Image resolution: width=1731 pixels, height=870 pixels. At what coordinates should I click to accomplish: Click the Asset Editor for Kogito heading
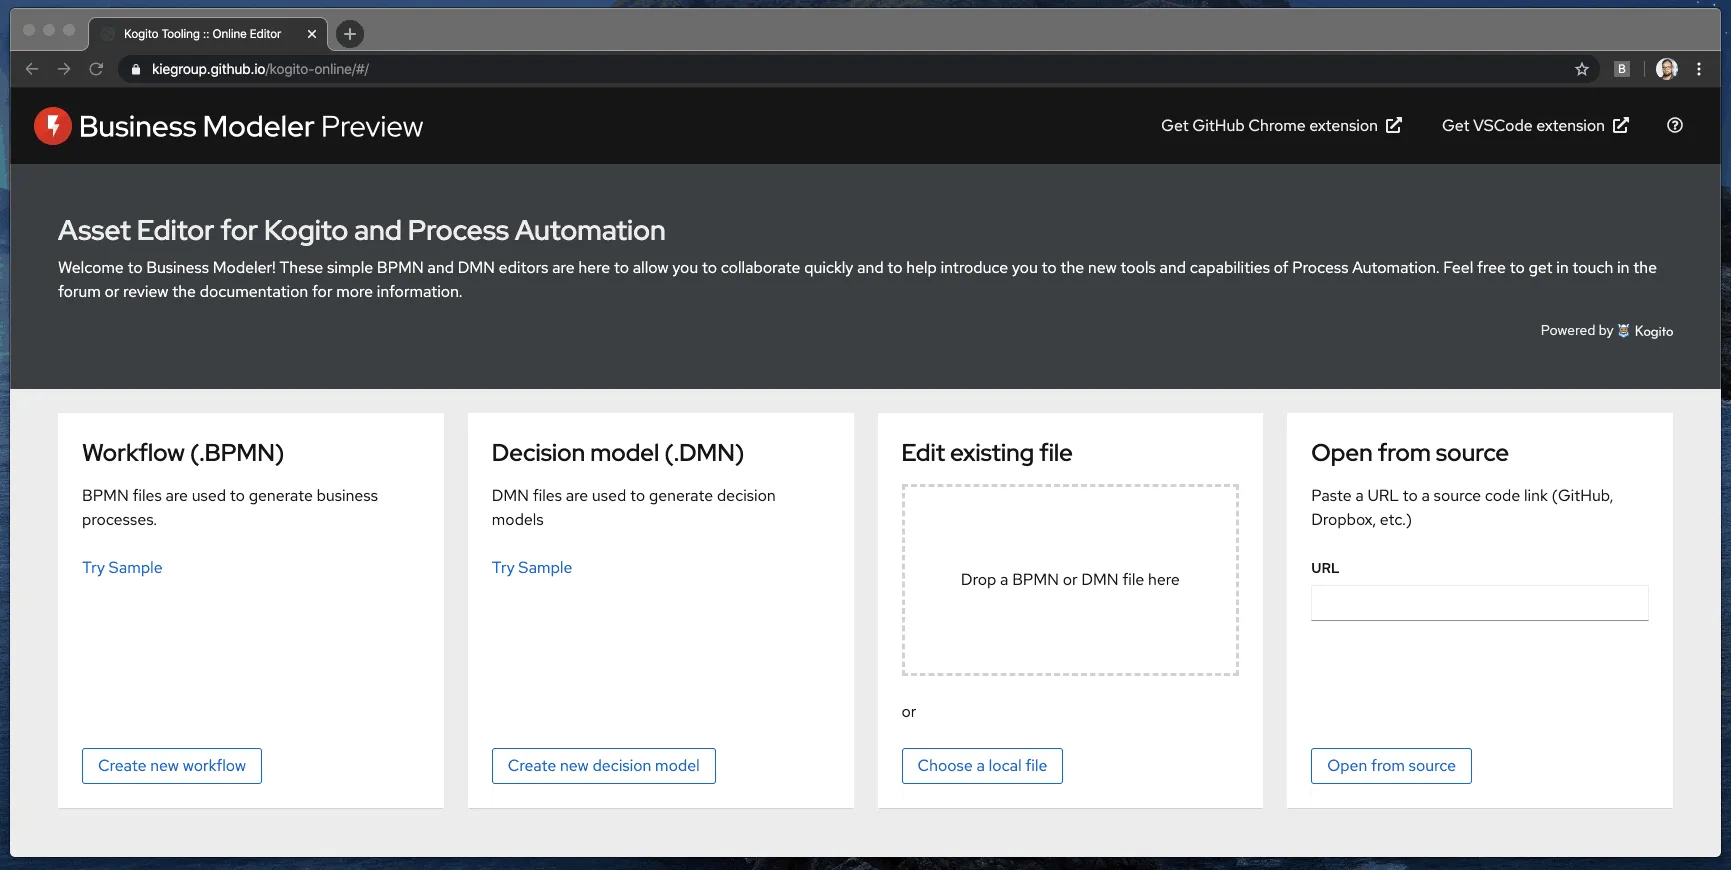click(362, 230)
